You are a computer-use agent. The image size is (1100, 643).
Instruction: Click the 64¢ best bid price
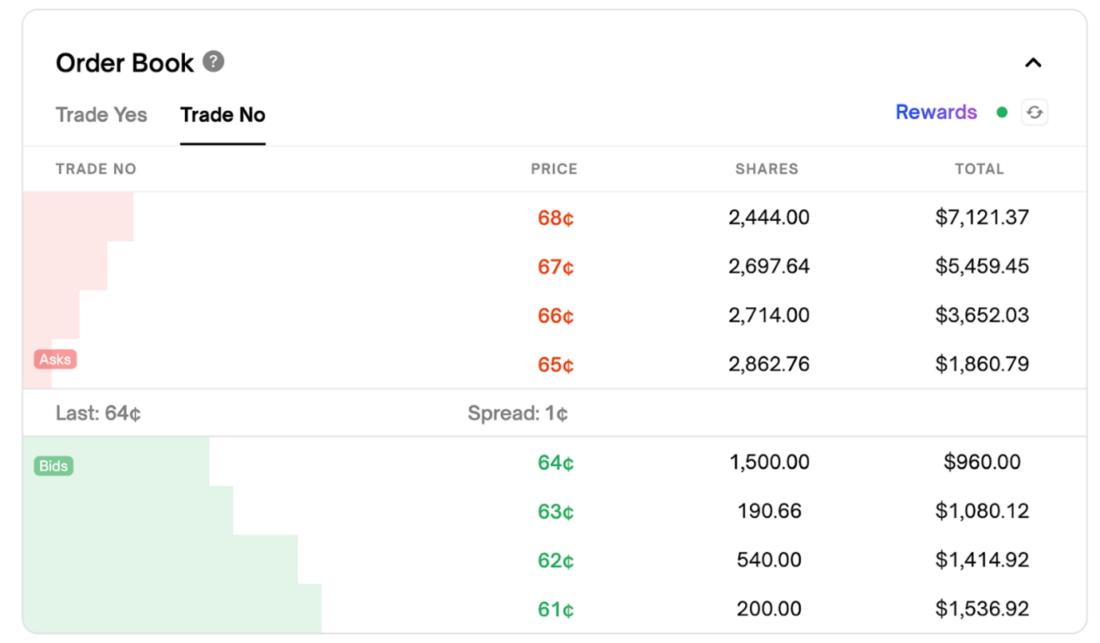(x=555, y=463)
